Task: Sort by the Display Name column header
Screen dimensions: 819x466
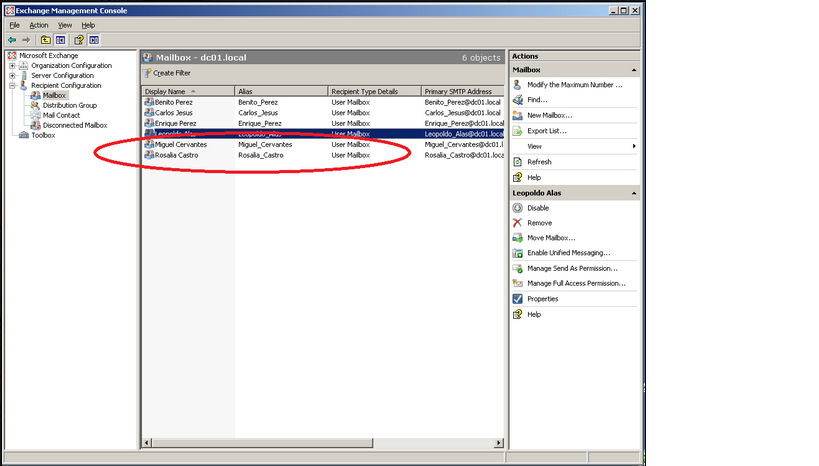Action: click(x=189, y=91)
